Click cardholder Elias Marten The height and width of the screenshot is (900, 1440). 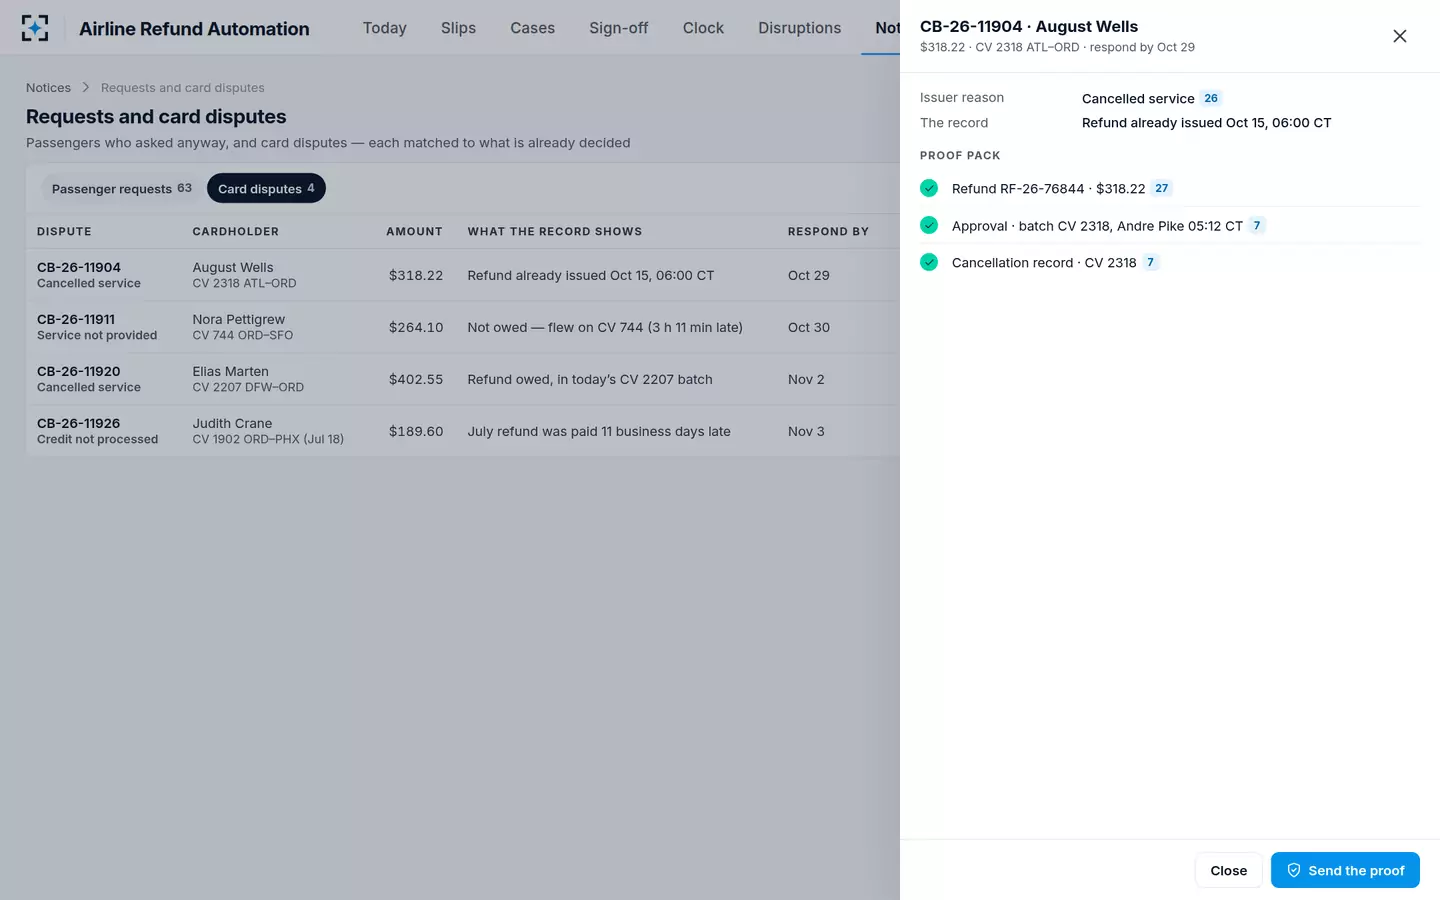[231, 371]
